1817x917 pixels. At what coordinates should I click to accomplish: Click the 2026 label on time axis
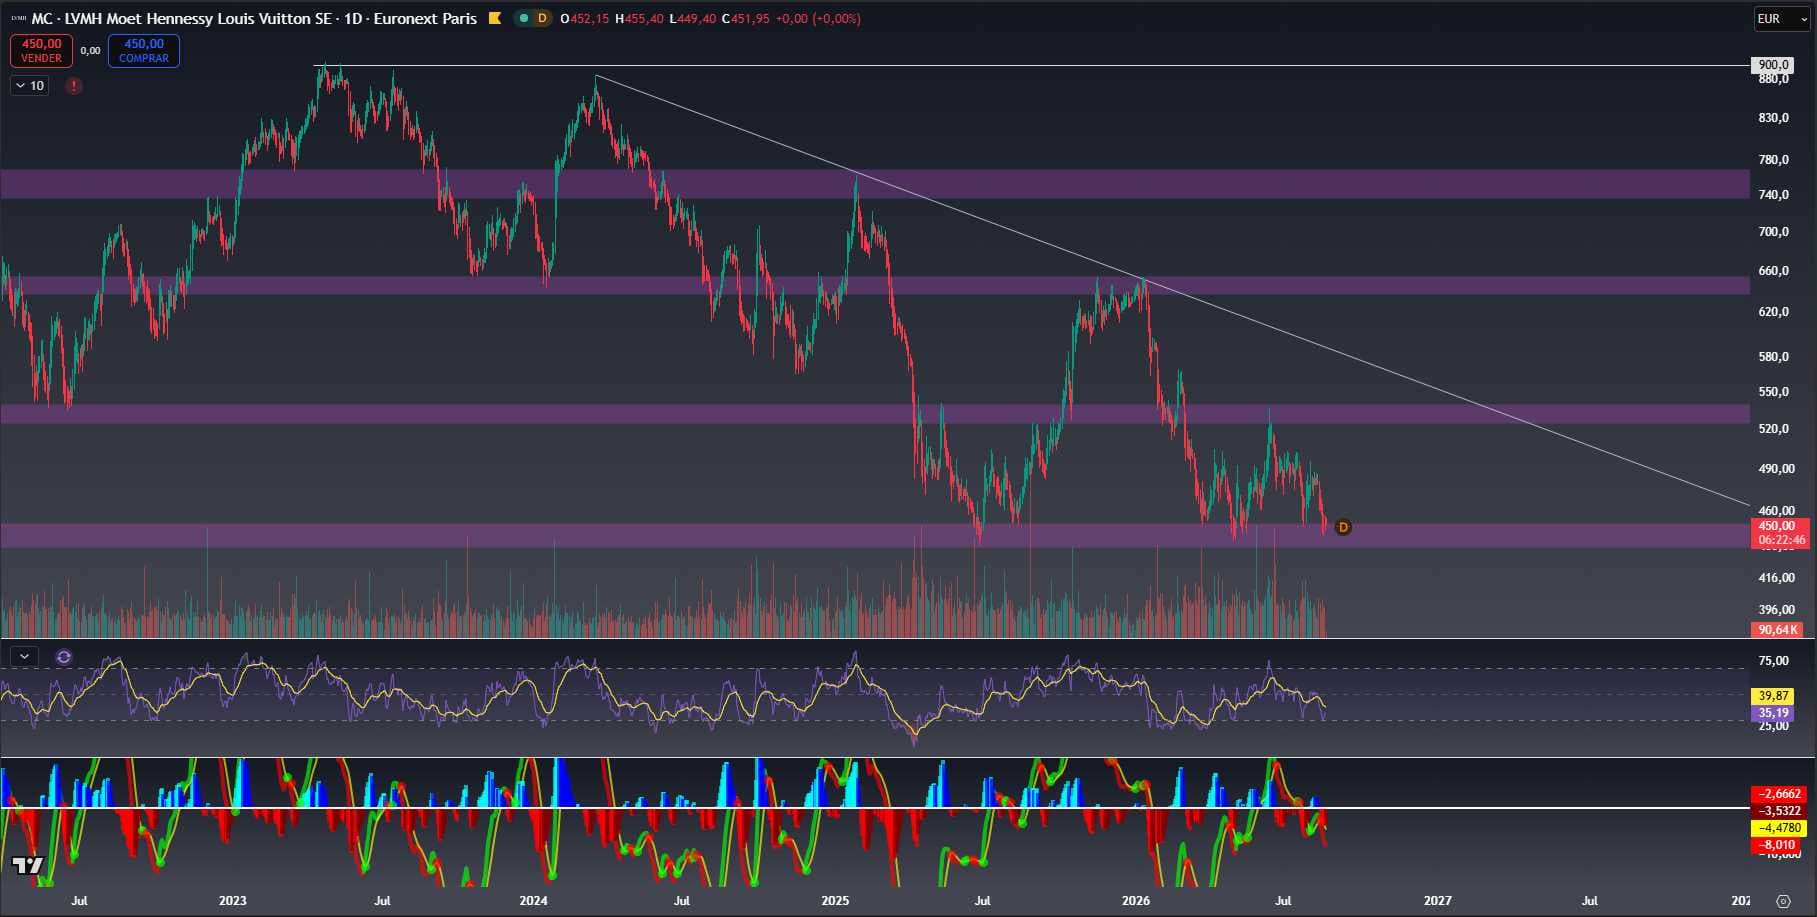click(x=1136, y=901)
